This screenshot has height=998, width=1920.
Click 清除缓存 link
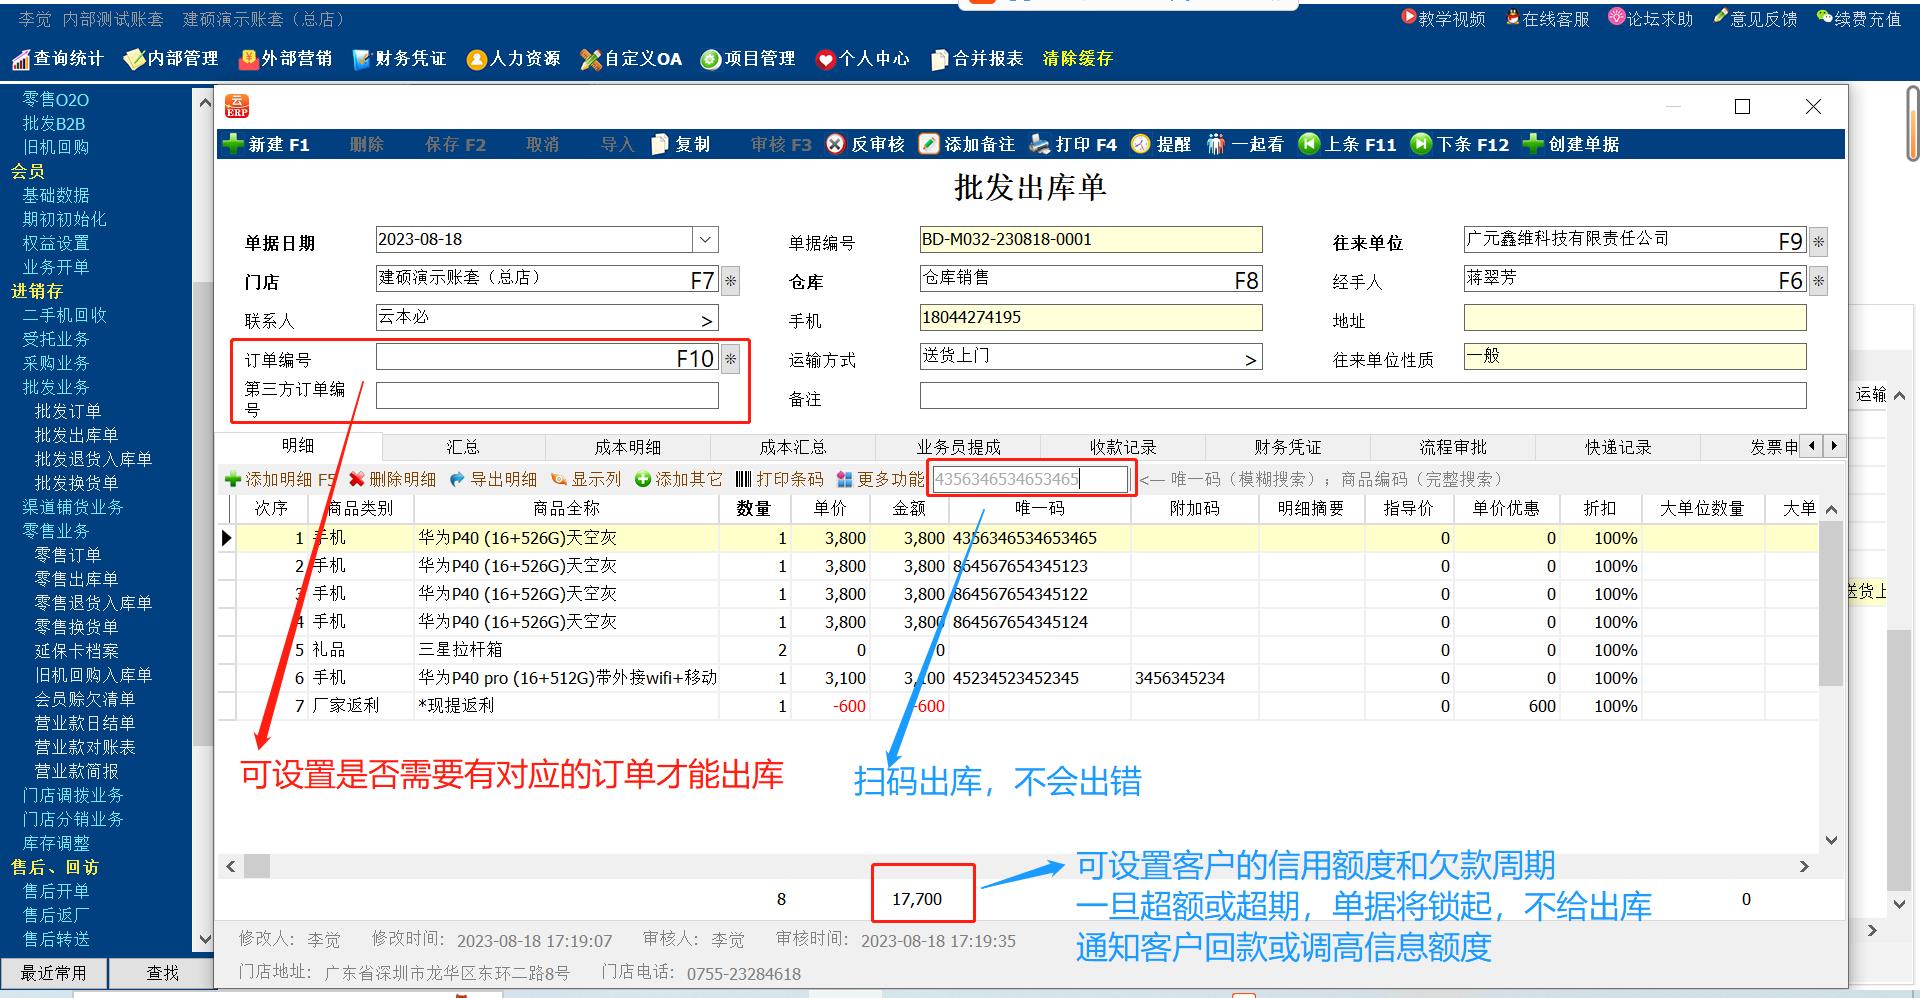pyautogui.click(x=1077, y=59)
